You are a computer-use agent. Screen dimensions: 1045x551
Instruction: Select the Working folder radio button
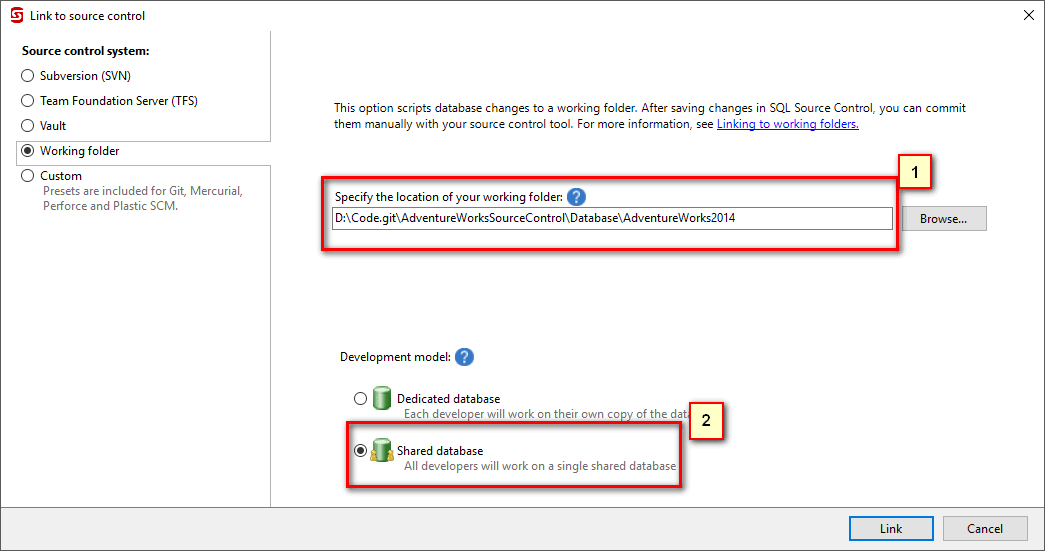(27, 151)
